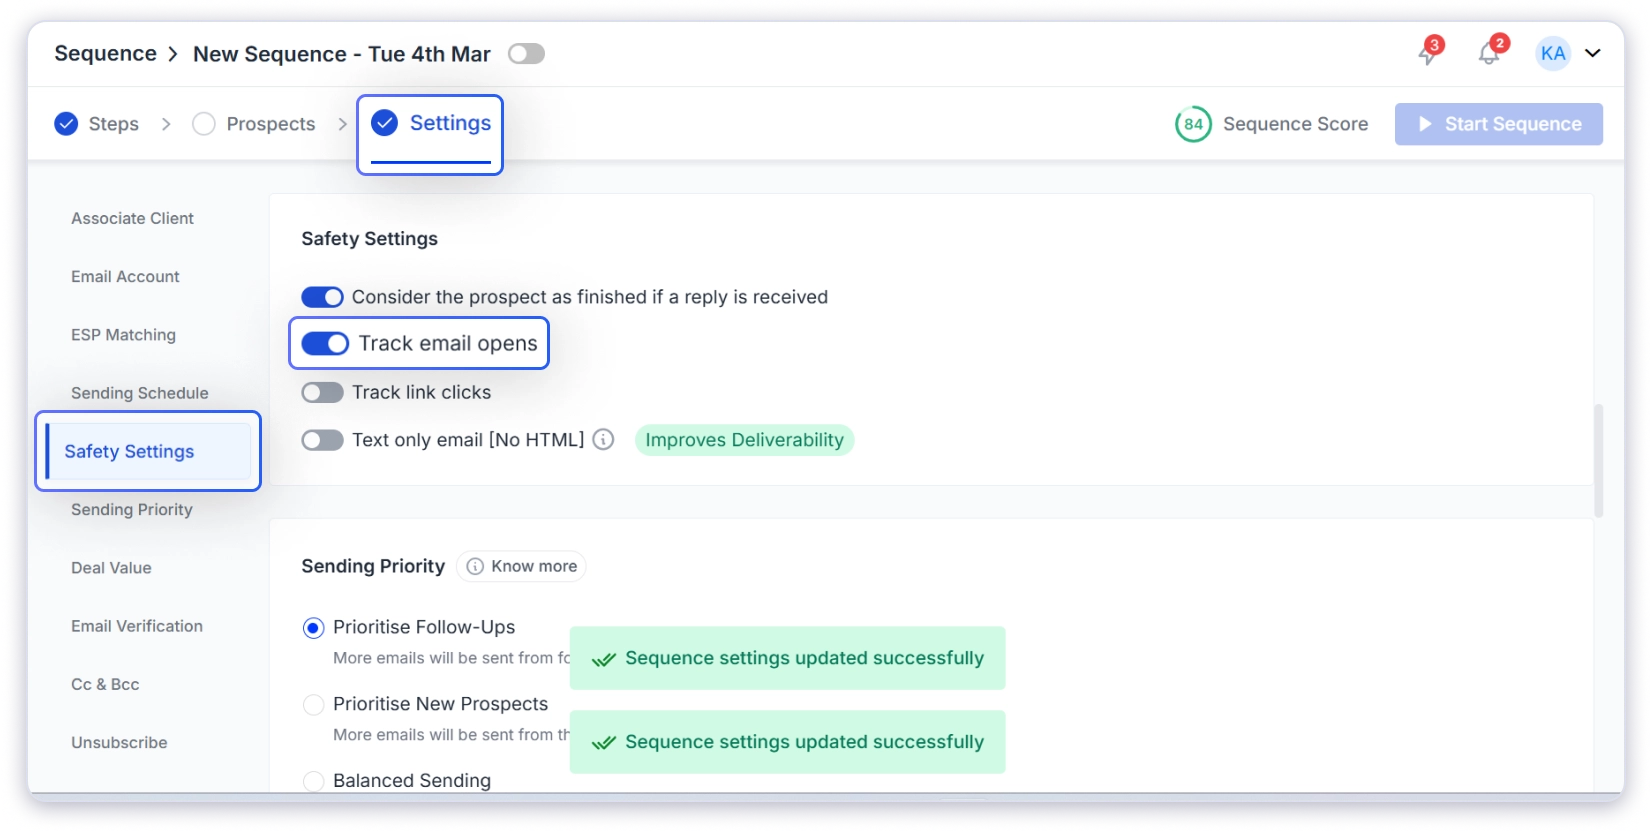The width and height of the screenshot is (1650, 832).
Task: Select Prioritise Follow-Ups radio button
Action: 313,628
